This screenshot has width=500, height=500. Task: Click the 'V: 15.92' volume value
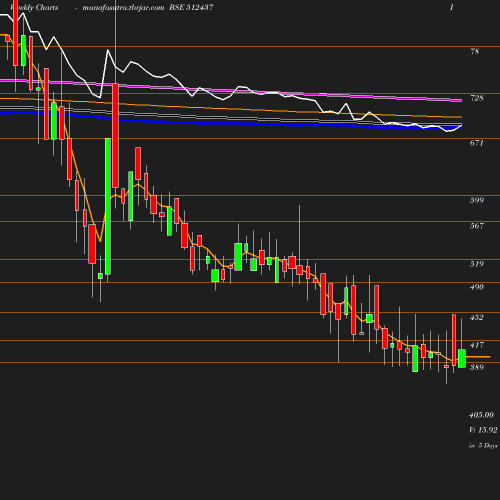[483, 430]
